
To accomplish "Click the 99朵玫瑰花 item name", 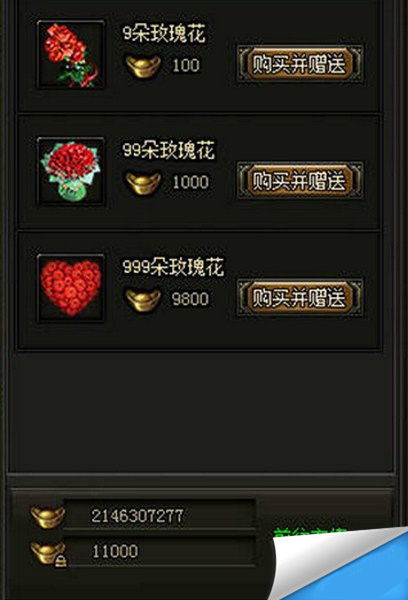I will [x=169, y=150].
